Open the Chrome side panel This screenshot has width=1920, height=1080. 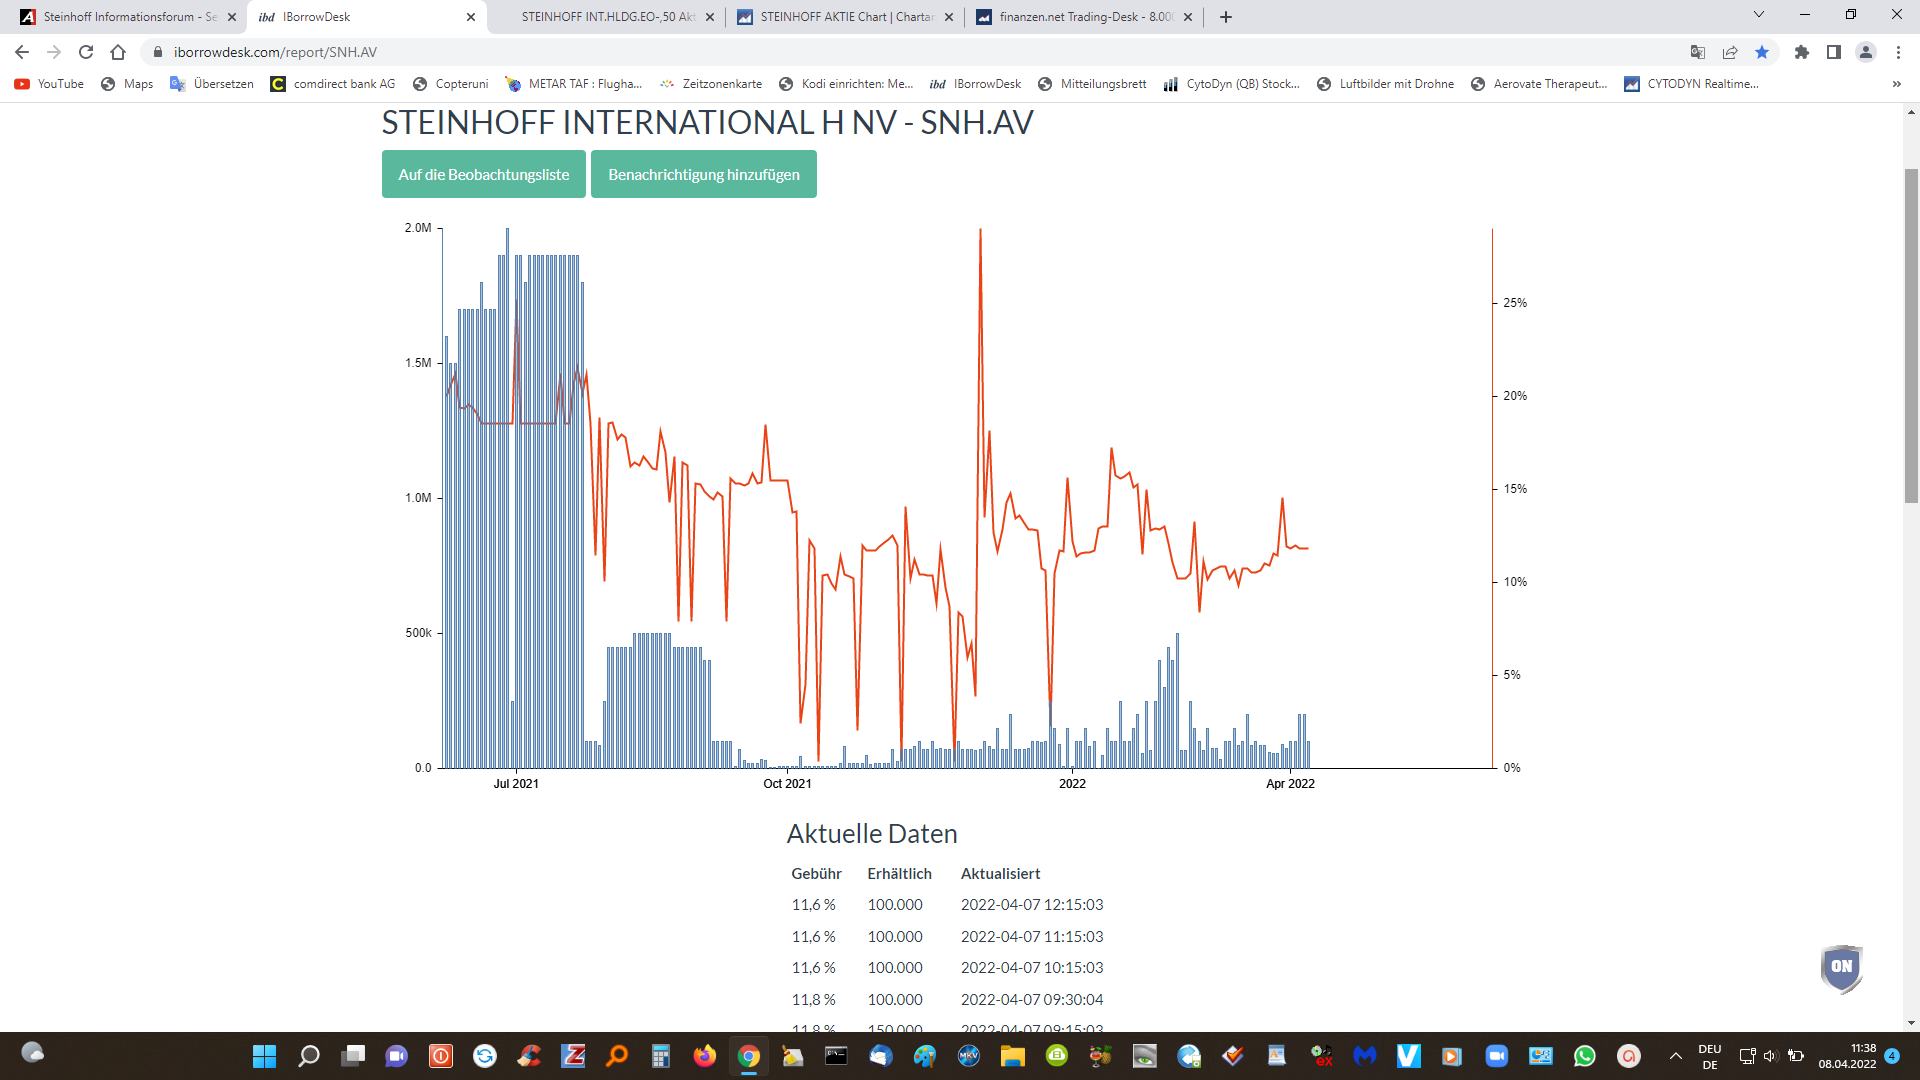(1834, 52)
